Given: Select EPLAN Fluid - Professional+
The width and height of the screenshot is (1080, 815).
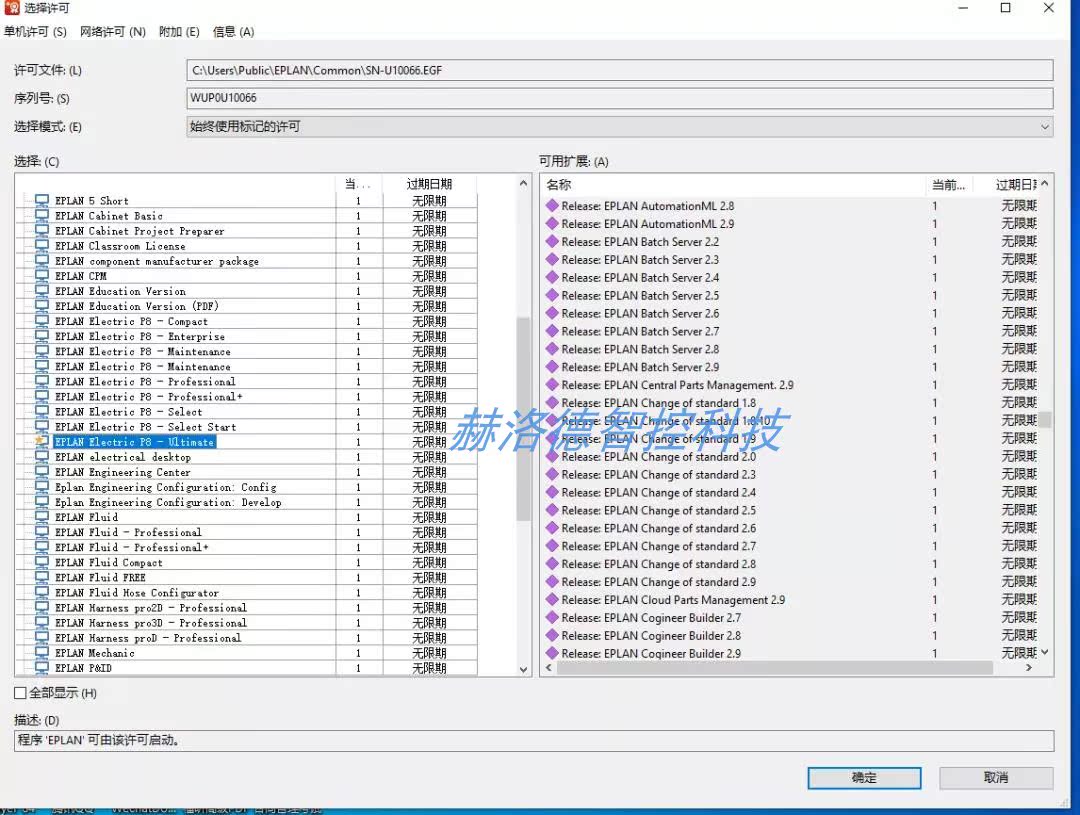Looking at the screenshot, I should pos(131,547).
